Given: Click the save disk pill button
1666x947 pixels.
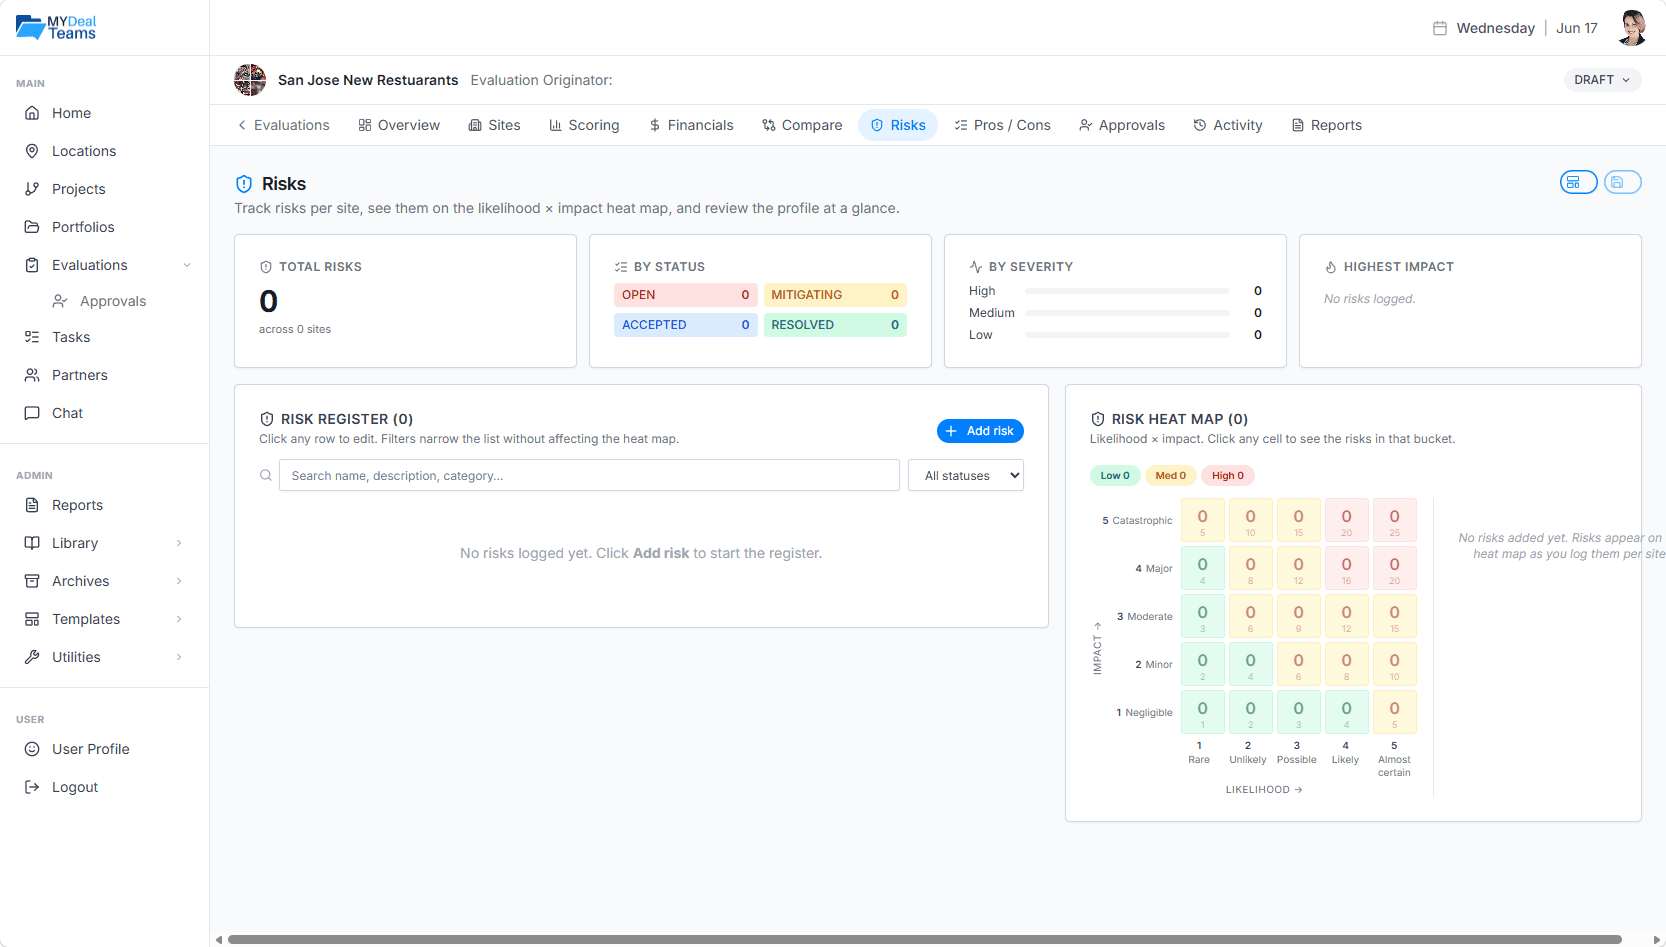Looking at the screenshot, I should click(x=1623, y=182).
